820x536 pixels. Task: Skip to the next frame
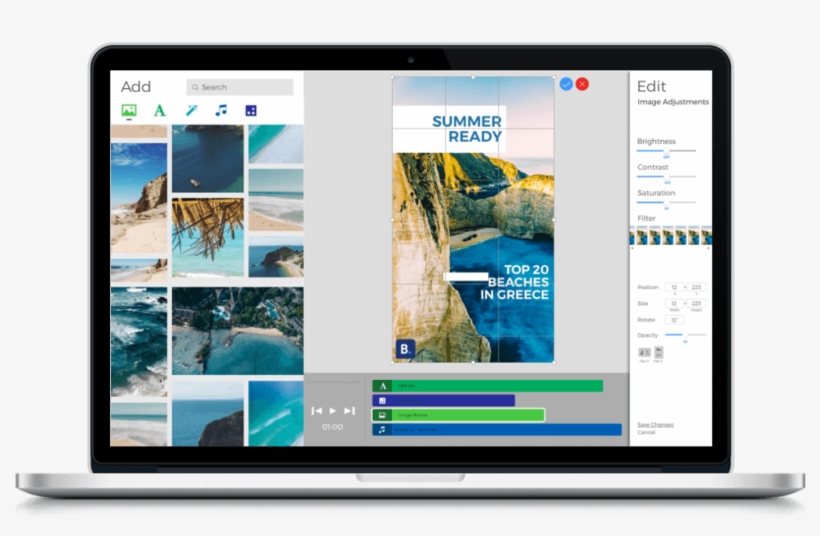349,411
